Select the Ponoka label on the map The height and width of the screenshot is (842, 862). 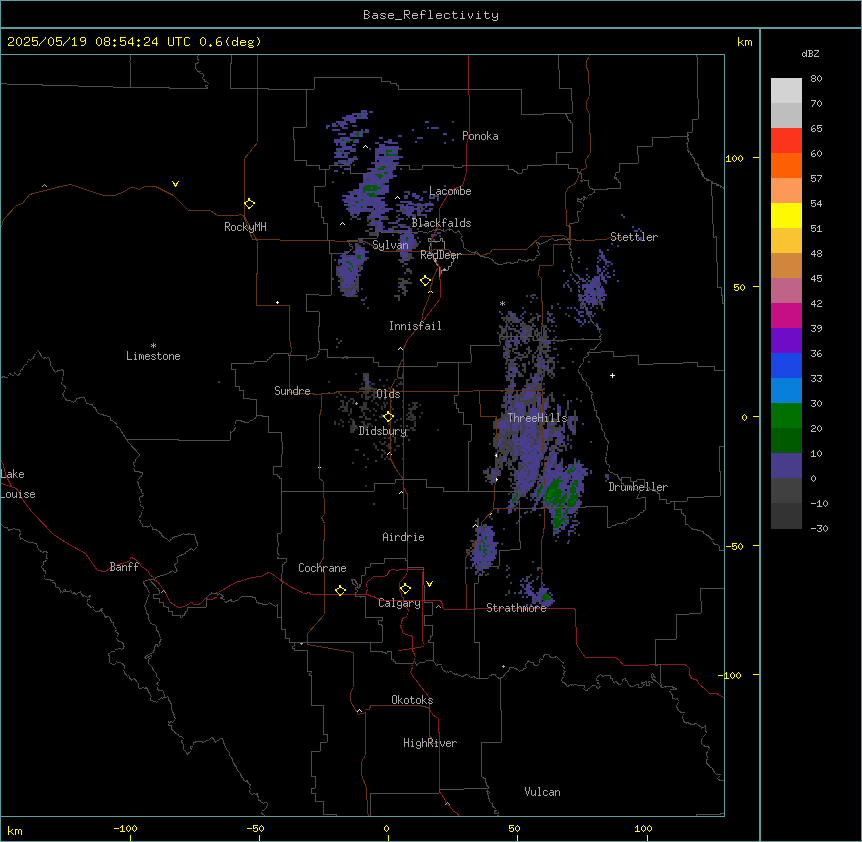(x=480, y=136)
